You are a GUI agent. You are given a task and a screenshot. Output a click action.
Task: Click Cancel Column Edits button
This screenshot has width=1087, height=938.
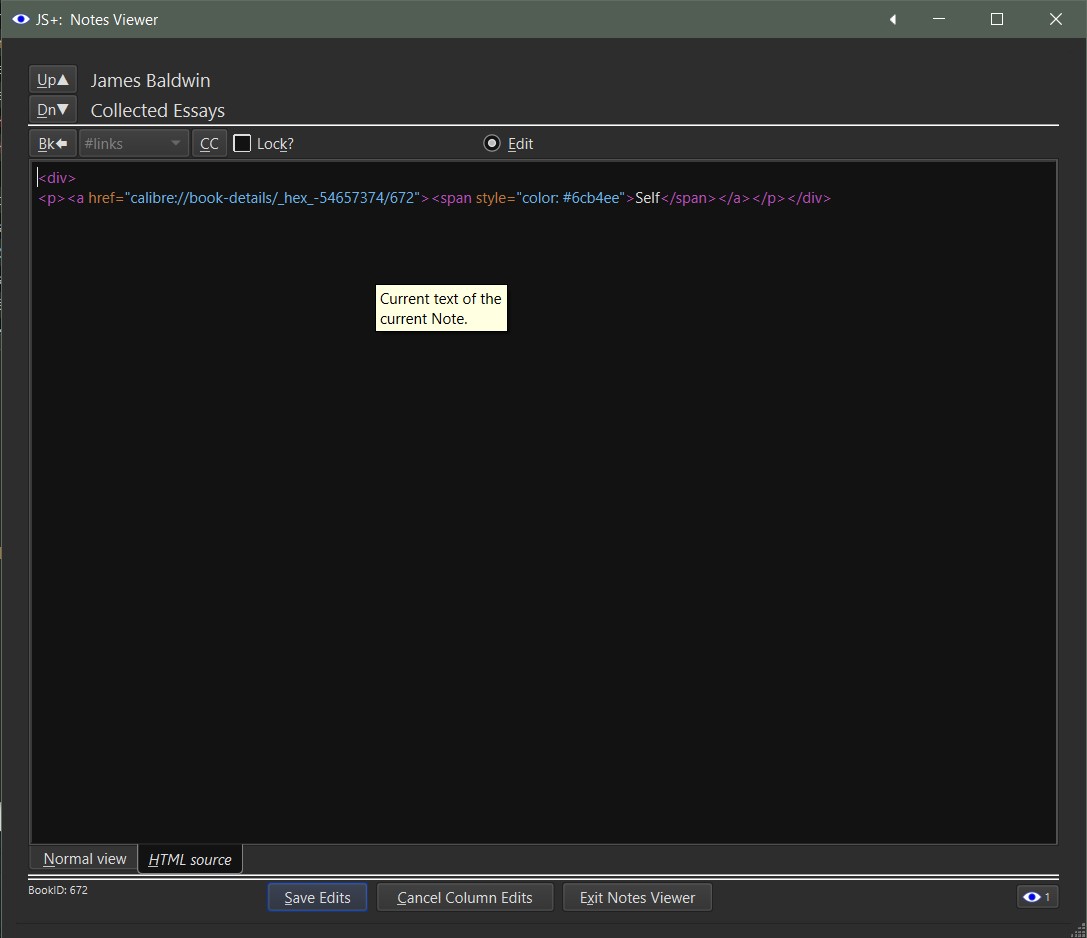(464, 897)
